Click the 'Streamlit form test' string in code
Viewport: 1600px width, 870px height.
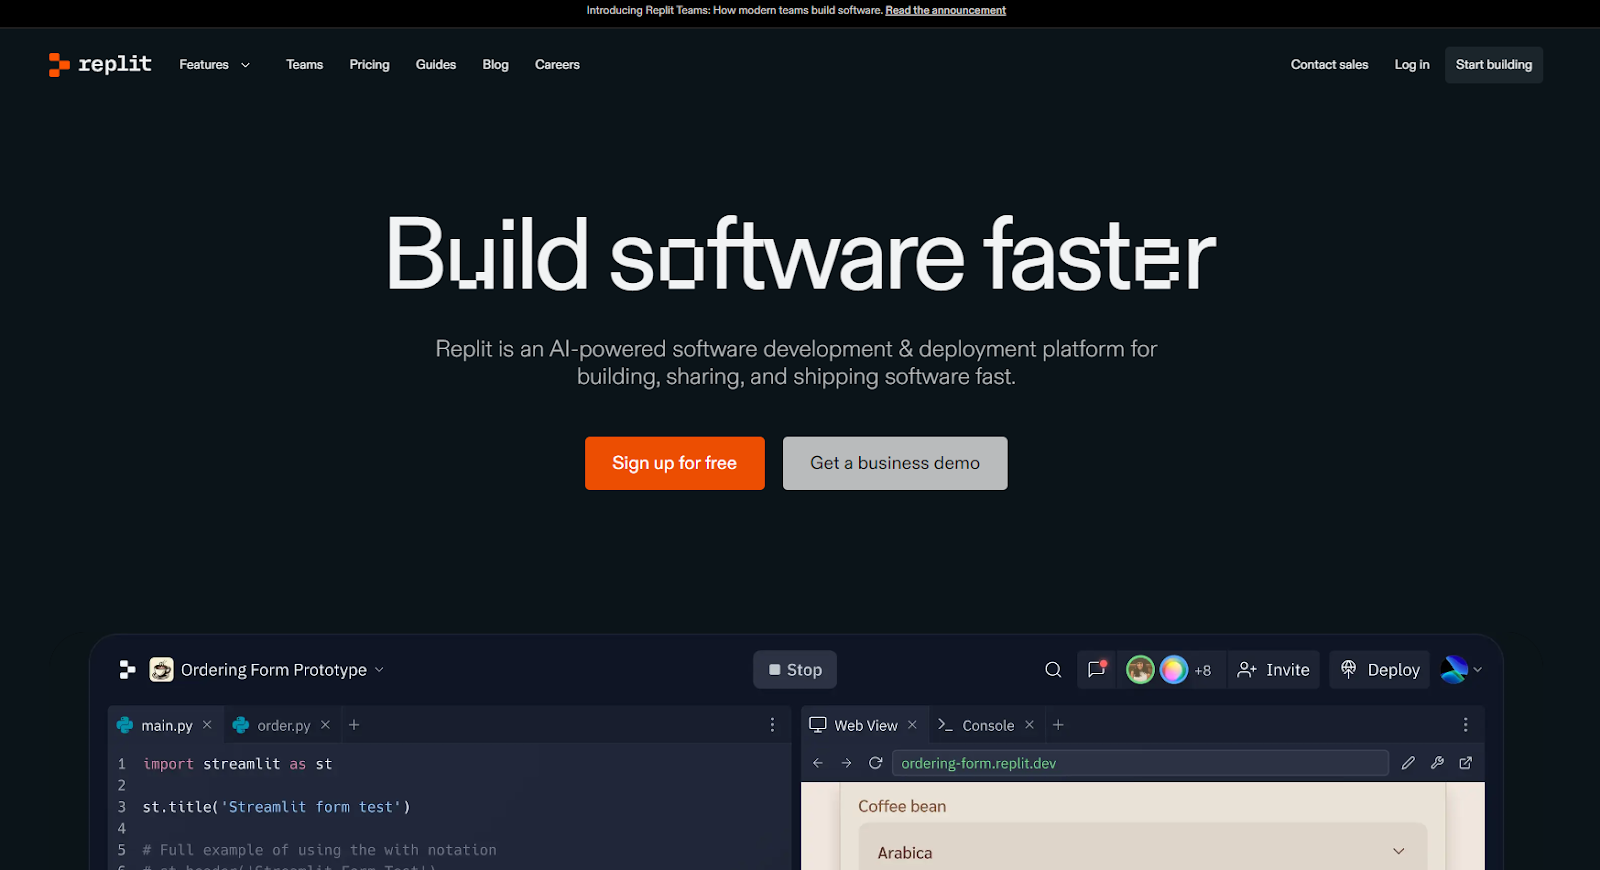click(311, 807)
